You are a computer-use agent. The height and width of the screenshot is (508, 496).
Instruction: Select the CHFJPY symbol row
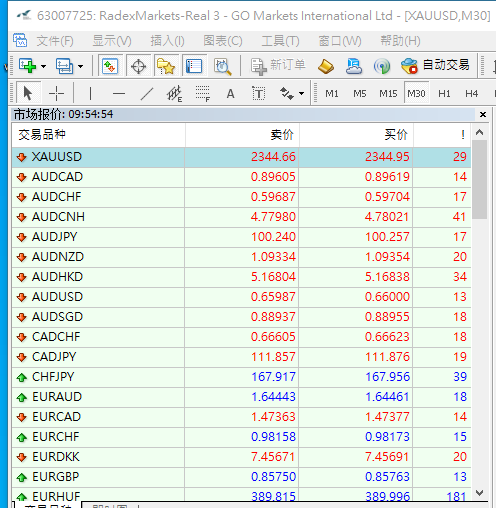coord(241,377)
